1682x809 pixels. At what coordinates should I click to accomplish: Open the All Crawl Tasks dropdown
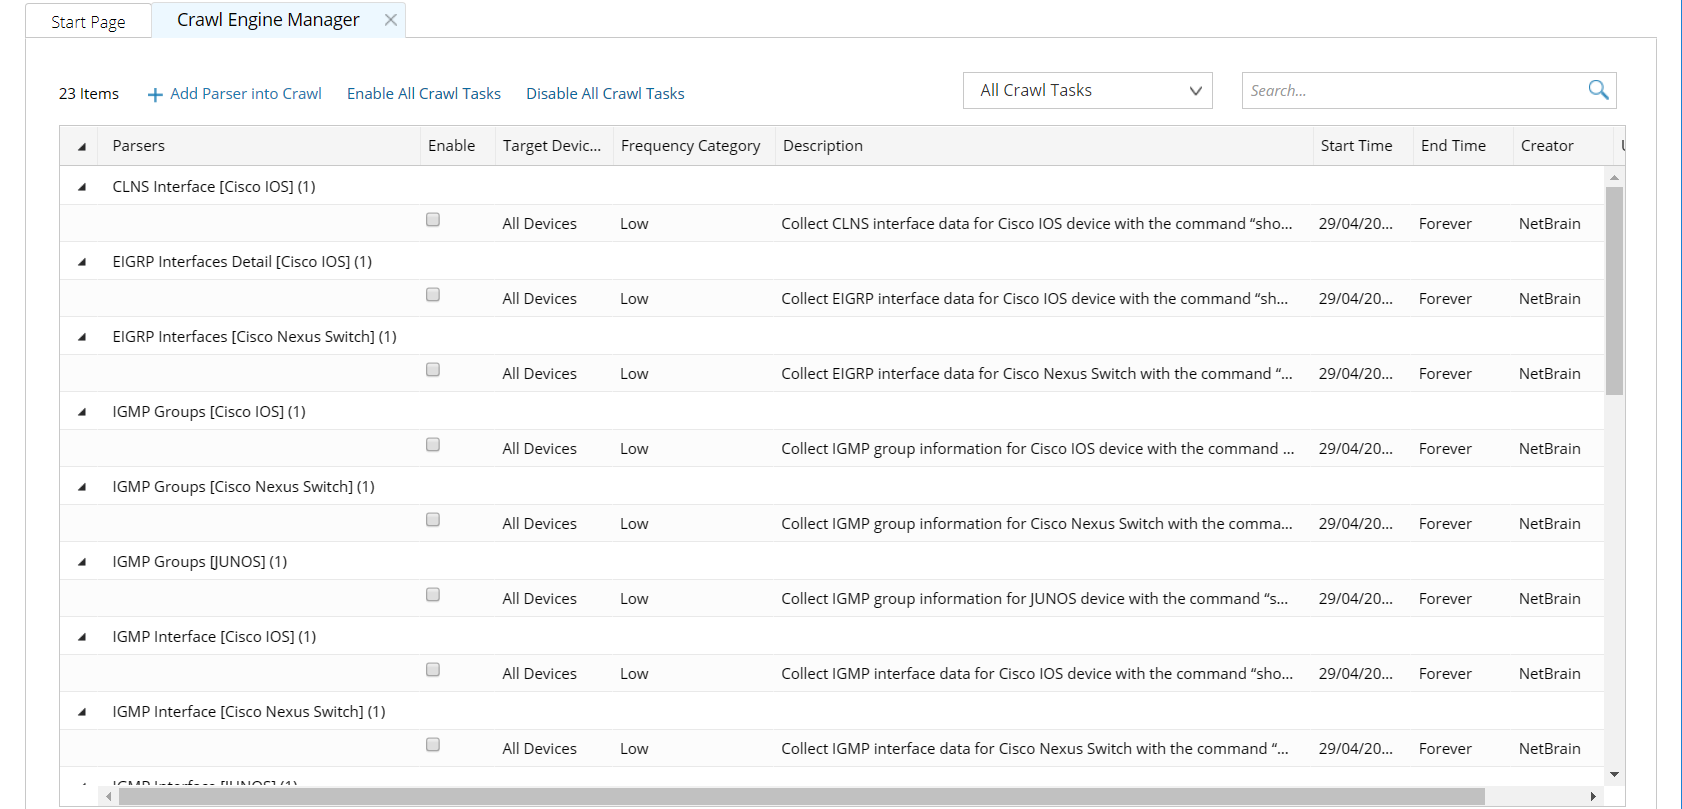tap(1087, 90)
